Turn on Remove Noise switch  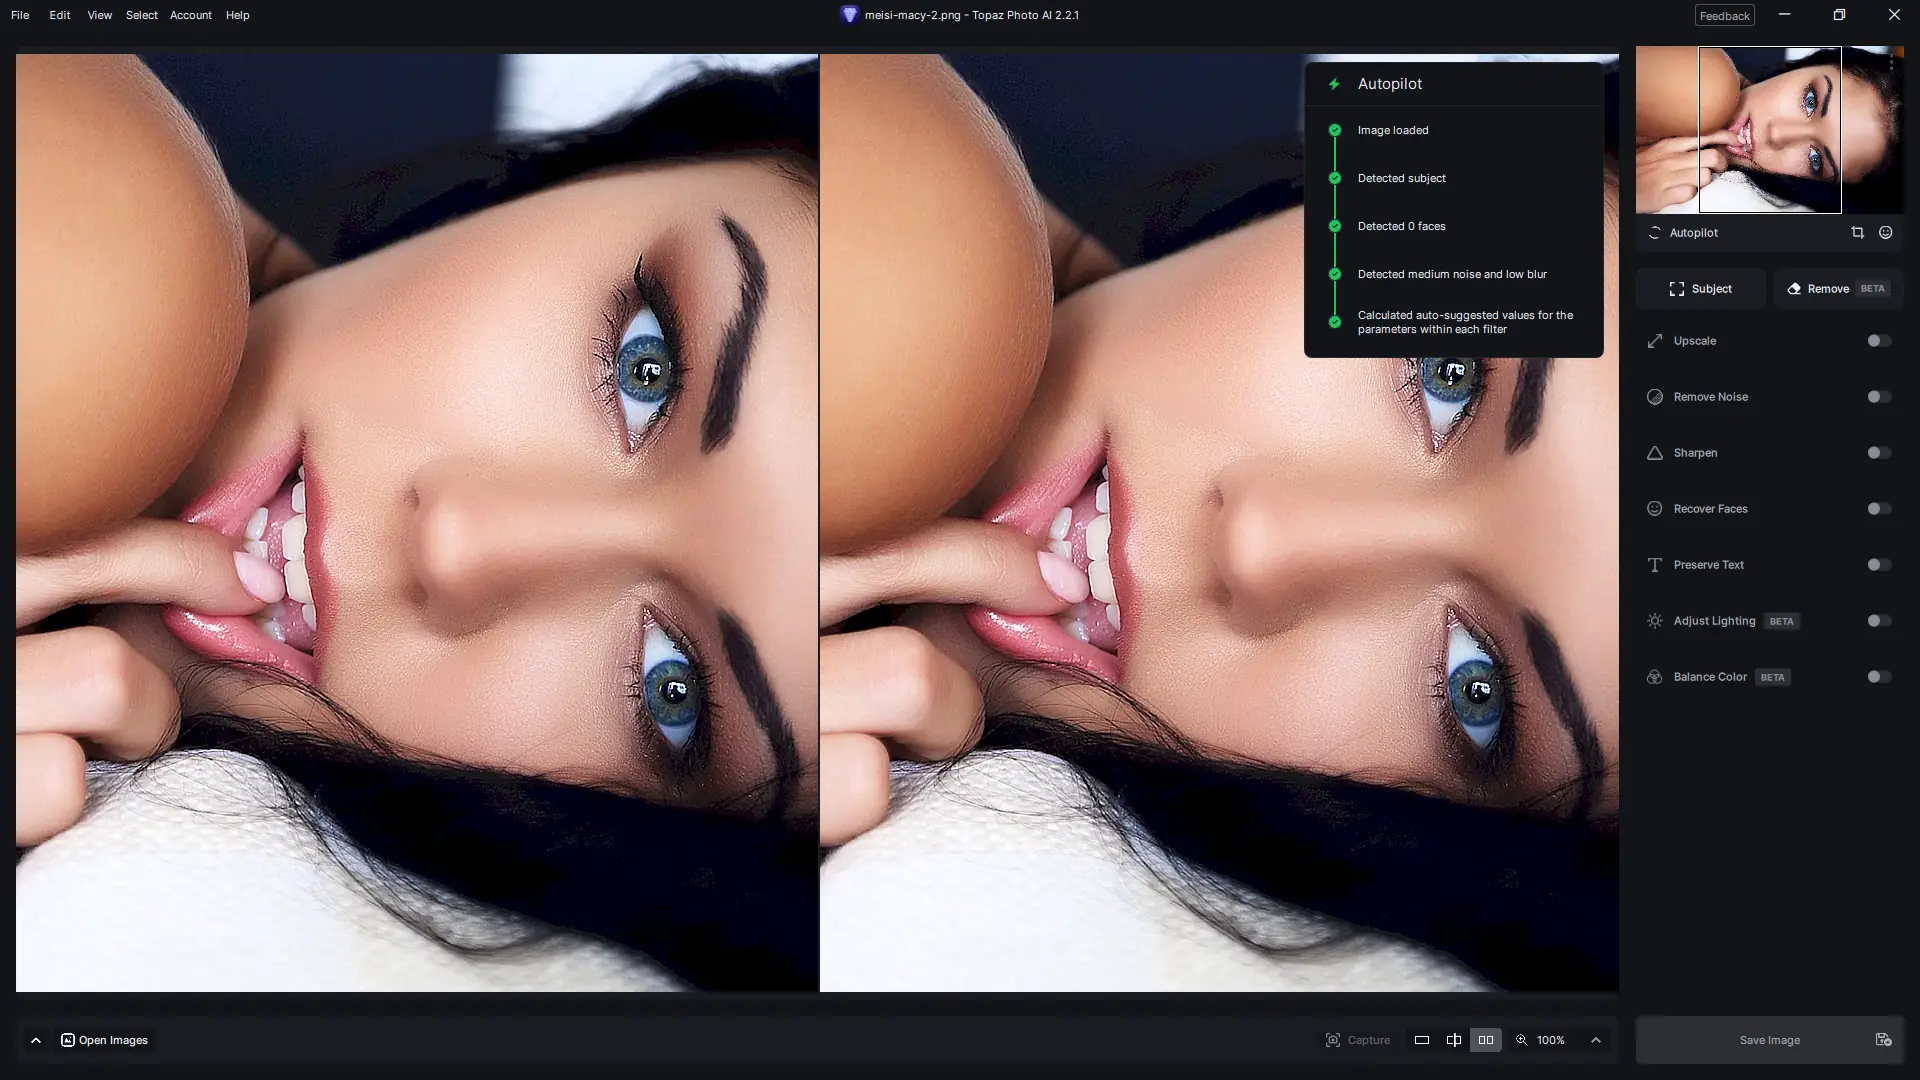coord(1878,397)
